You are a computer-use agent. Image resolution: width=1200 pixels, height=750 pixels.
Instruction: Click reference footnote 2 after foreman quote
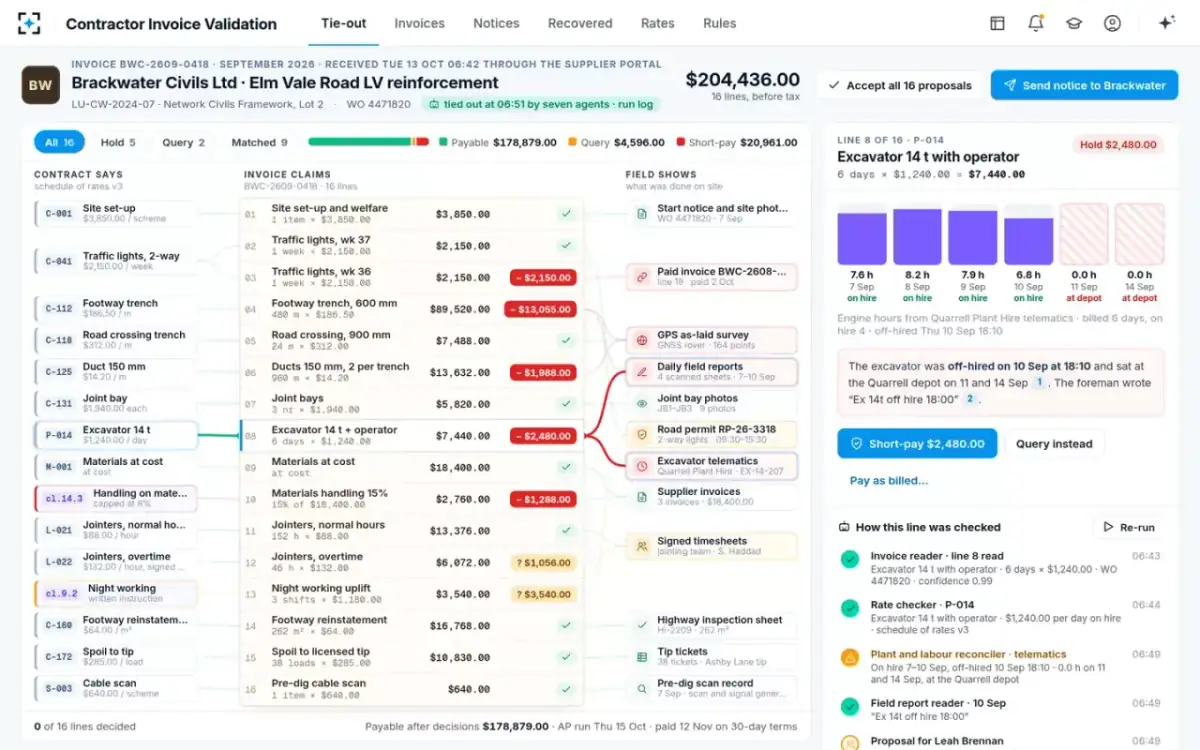(x=969, y=399)
